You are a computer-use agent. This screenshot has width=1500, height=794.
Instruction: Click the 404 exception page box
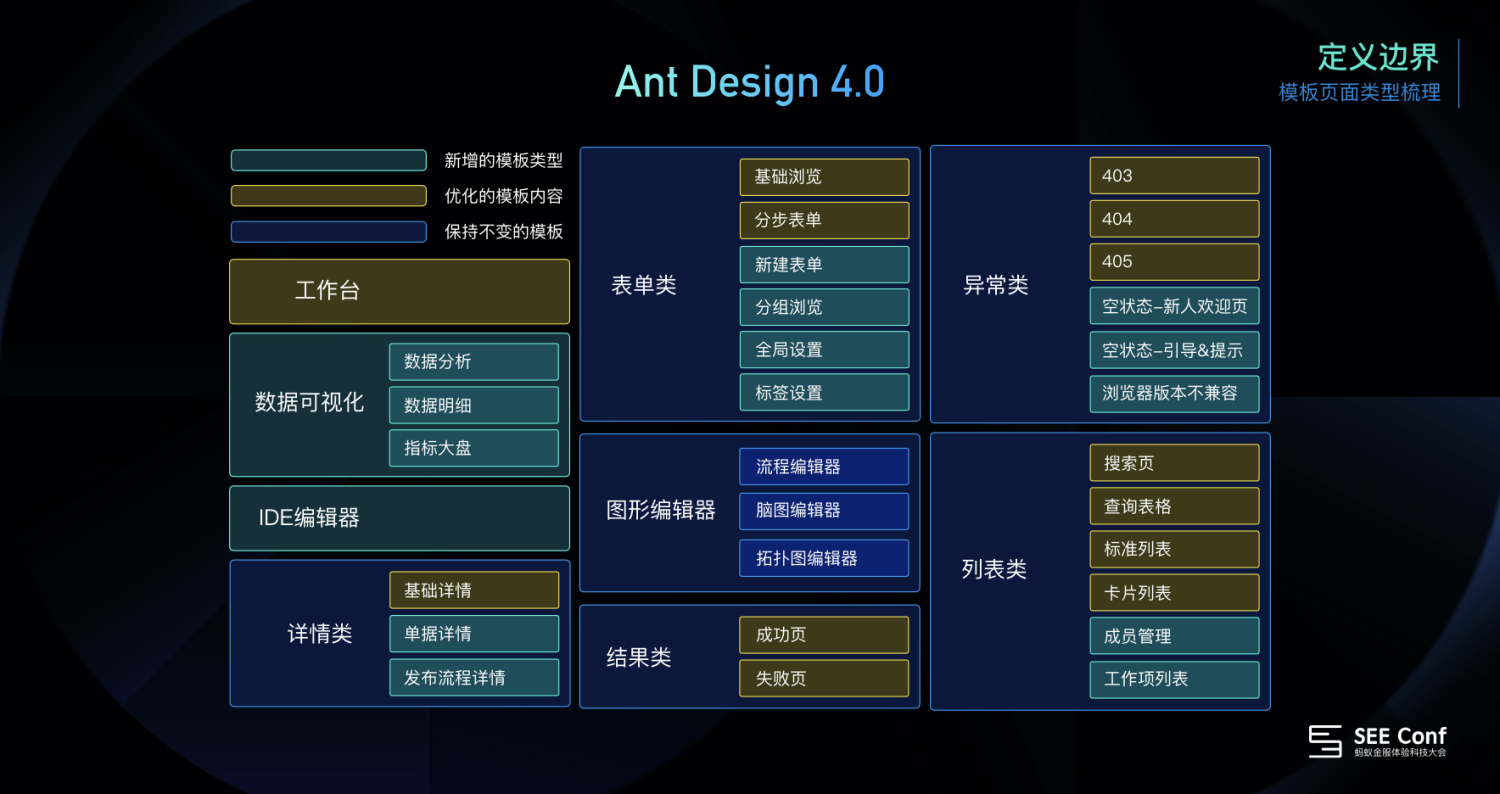(1174, 219)
